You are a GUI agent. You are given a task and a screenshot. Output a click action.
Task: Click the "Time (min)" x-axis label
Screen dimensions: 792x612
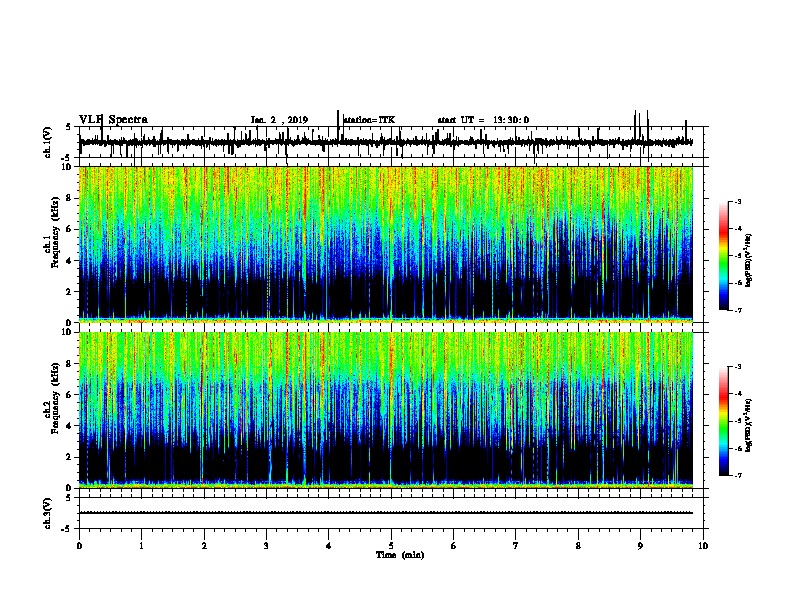[x=400, y=555]
